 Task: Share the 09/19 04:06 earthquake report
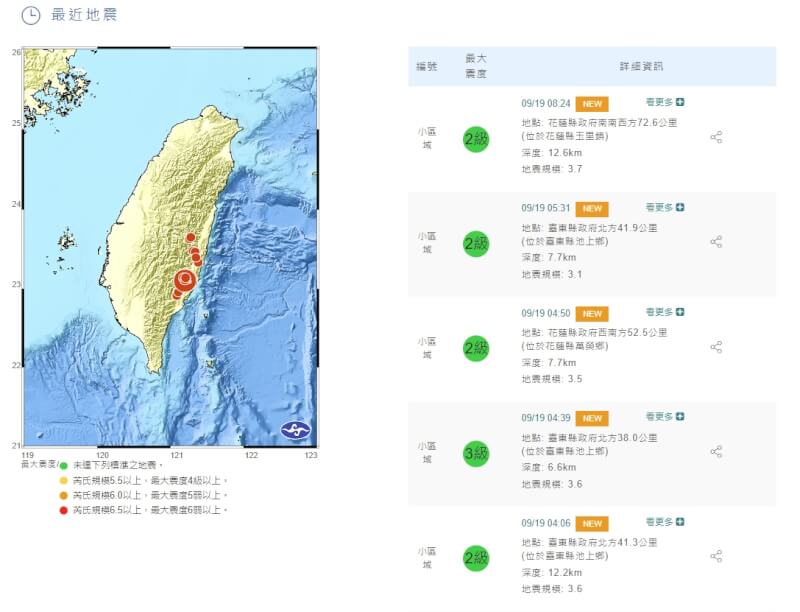(716, 556)
